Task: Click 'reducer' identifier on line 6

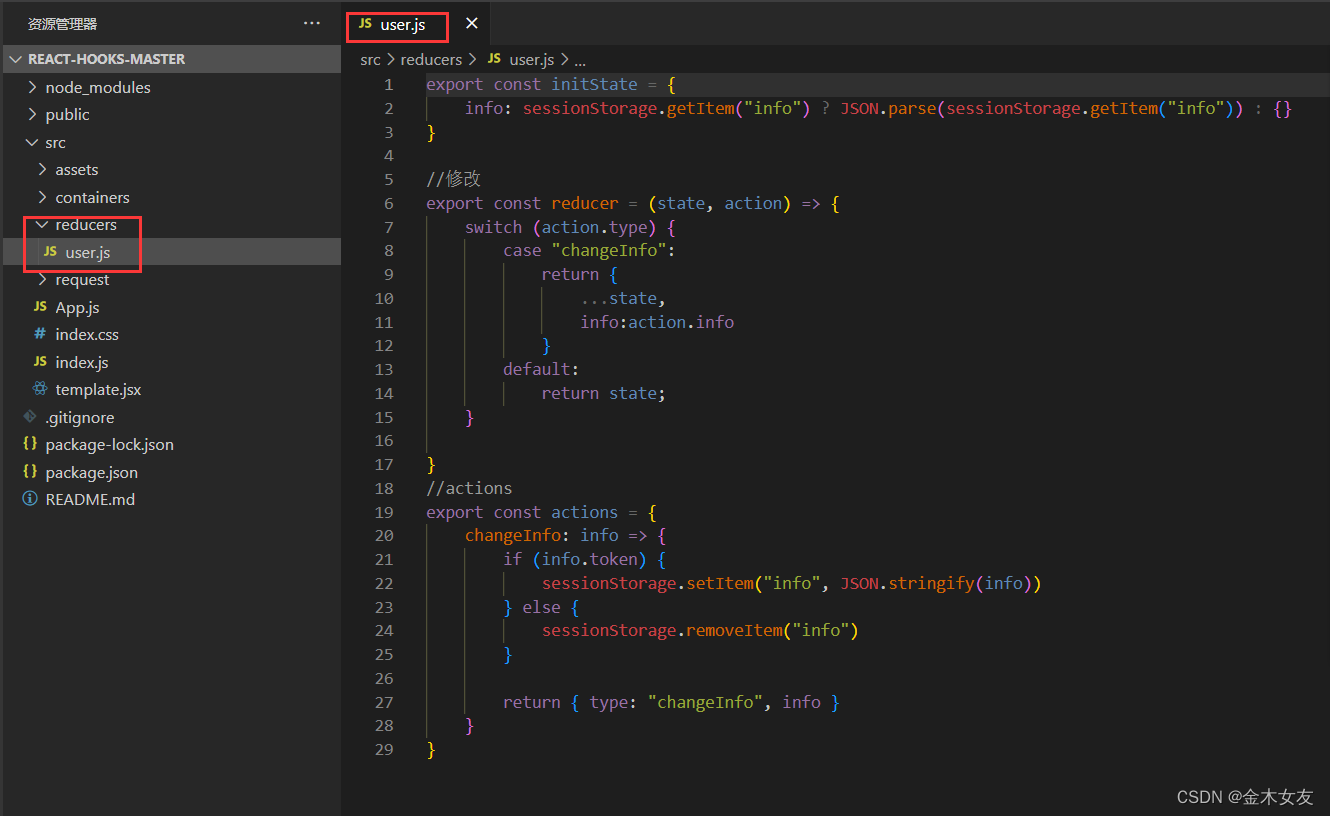Action: [585, 203]
